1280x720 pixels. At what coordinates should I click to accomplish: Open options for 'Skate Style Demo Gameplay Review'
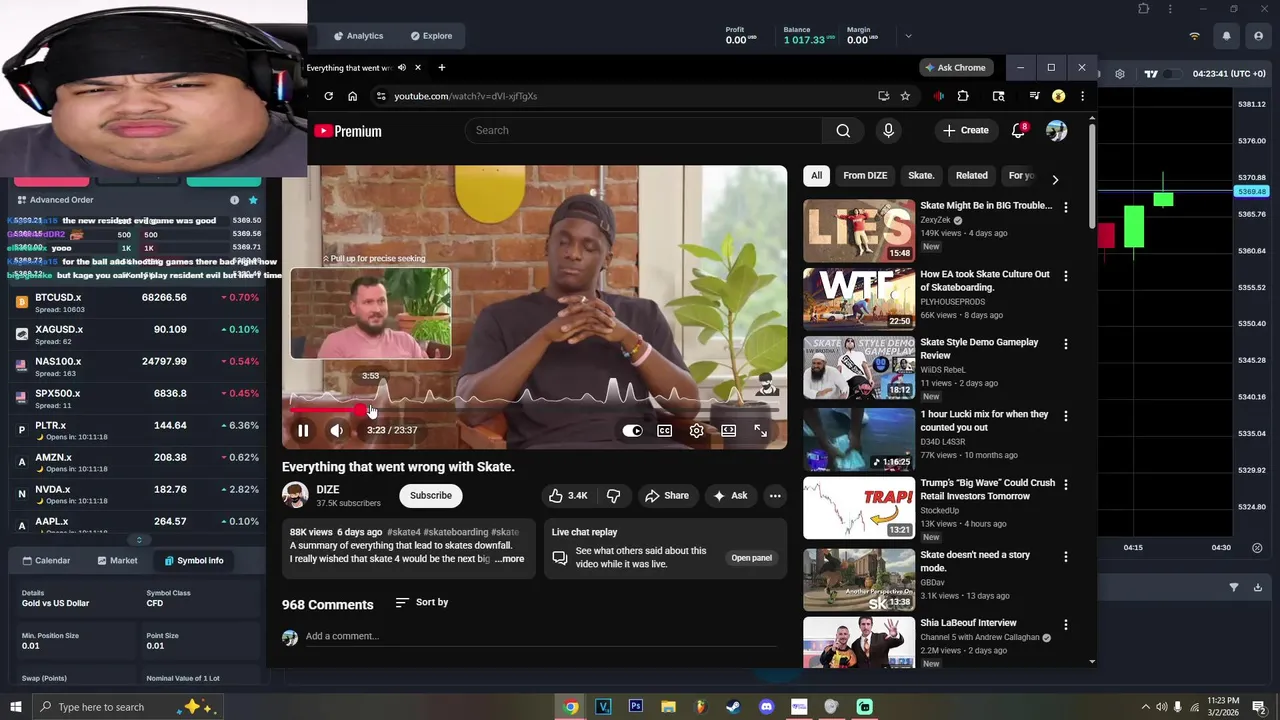click(x=1066, y=344)
